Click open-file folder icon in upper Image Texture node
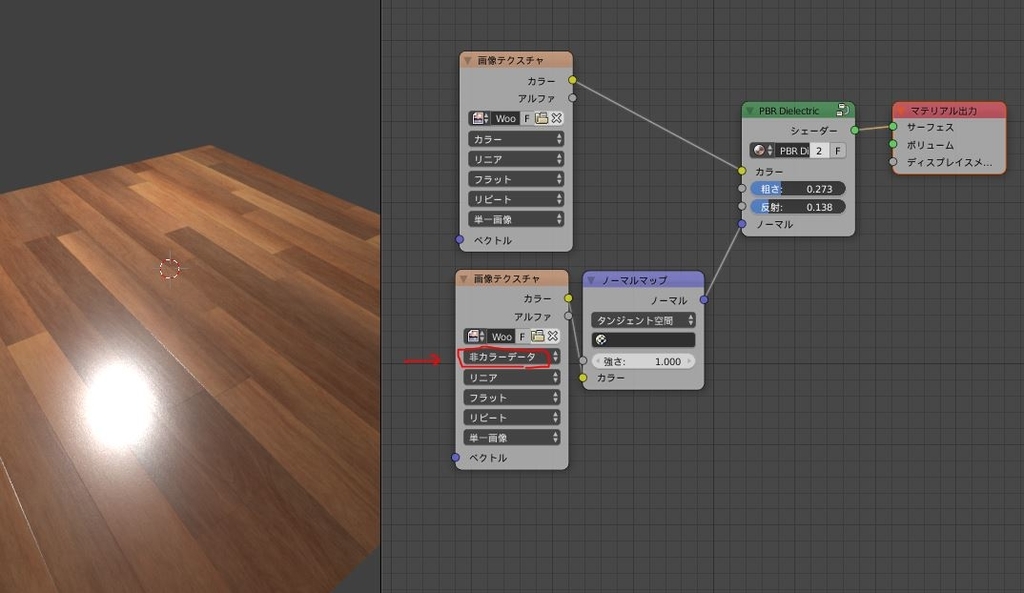 tap(541, 118)
